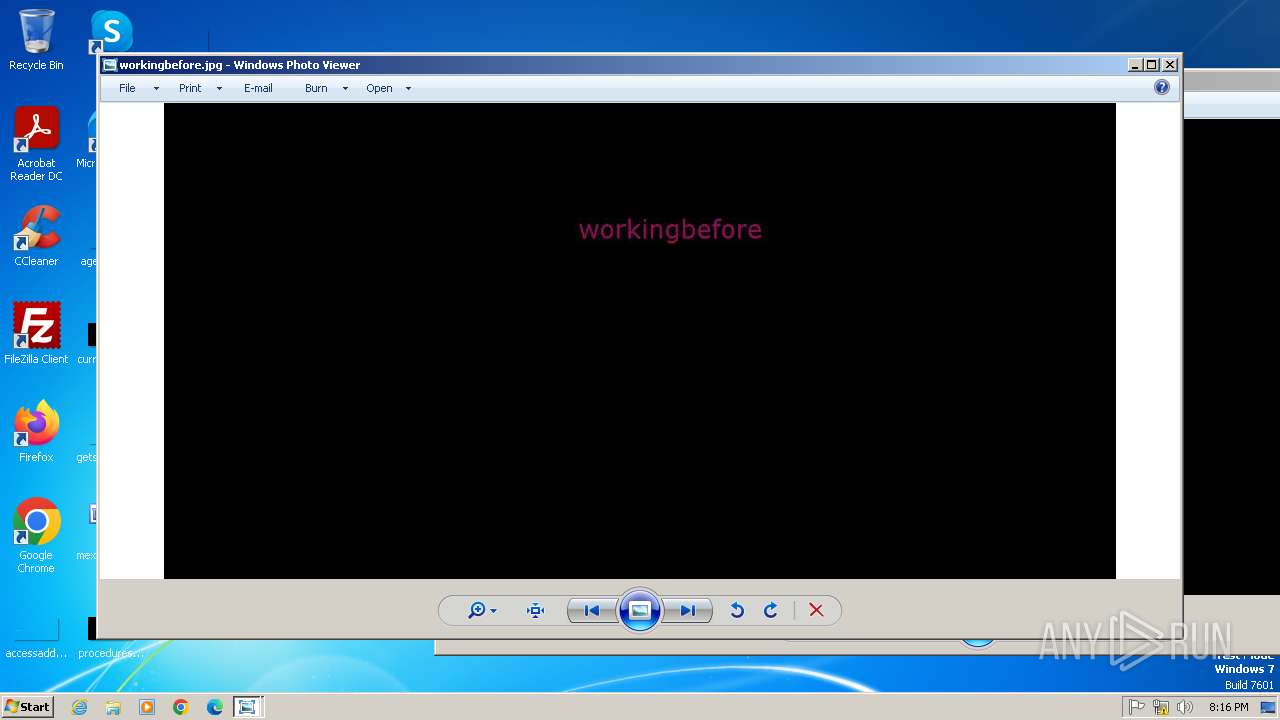Viewport: 1280px width, 720px height.
Task: Select the FileZilla Client desktop icon
Action: 36,333
